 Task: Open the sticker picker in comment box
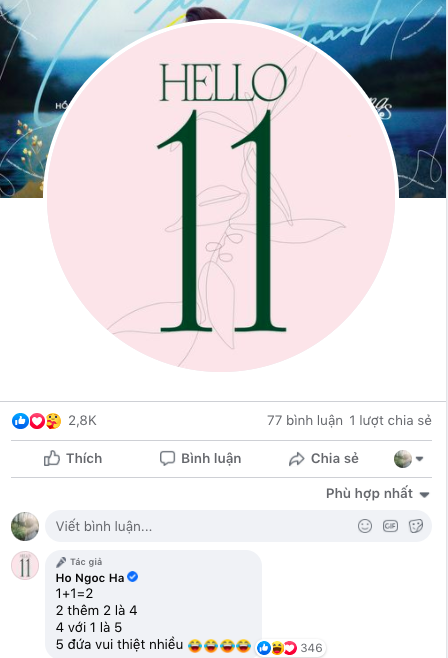pyautogui.click(x=416, y=526)
